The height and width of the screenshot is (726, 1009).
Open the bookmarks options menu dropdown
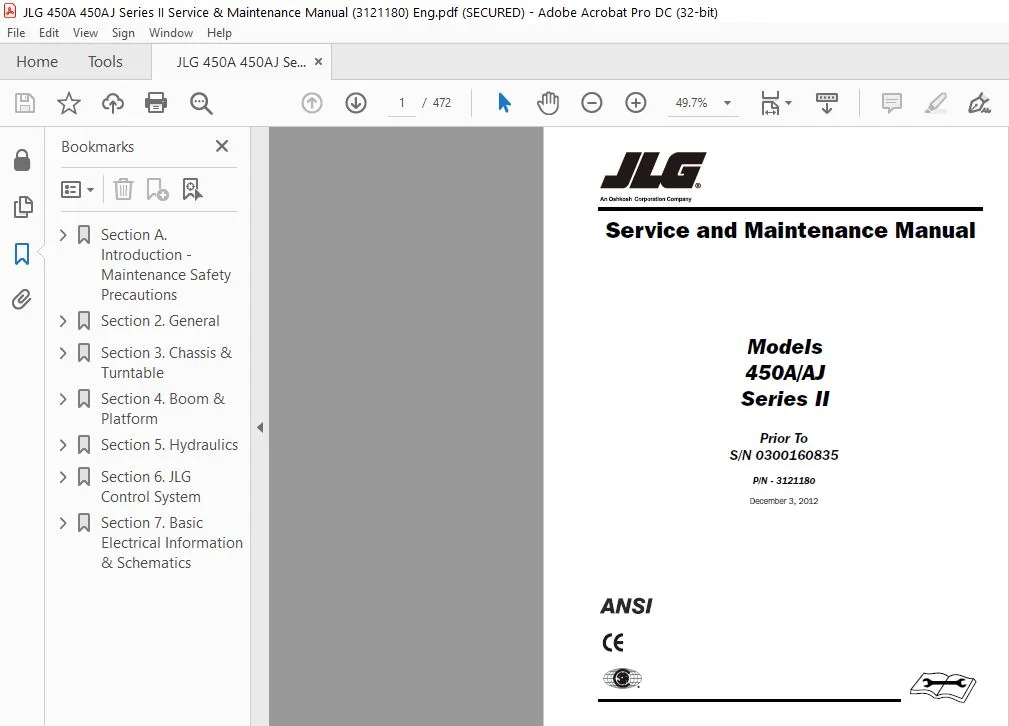(x=77, y=189)
